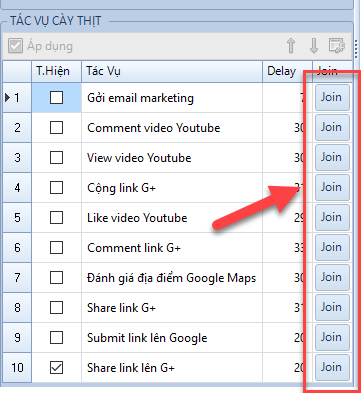This screenshot has width=361, height=393.
Task: Click row header number 9
Action: click(x=17, y=338)
